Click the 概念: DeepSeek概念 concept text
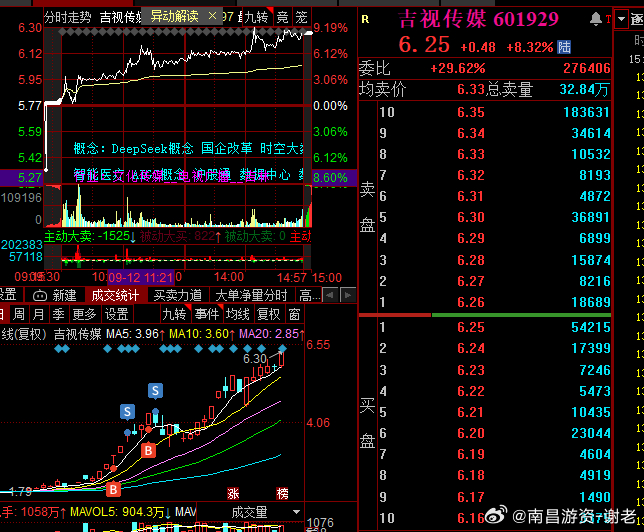Image resolution: width=644 pixels, height=532 pixels. click(133, 148)
